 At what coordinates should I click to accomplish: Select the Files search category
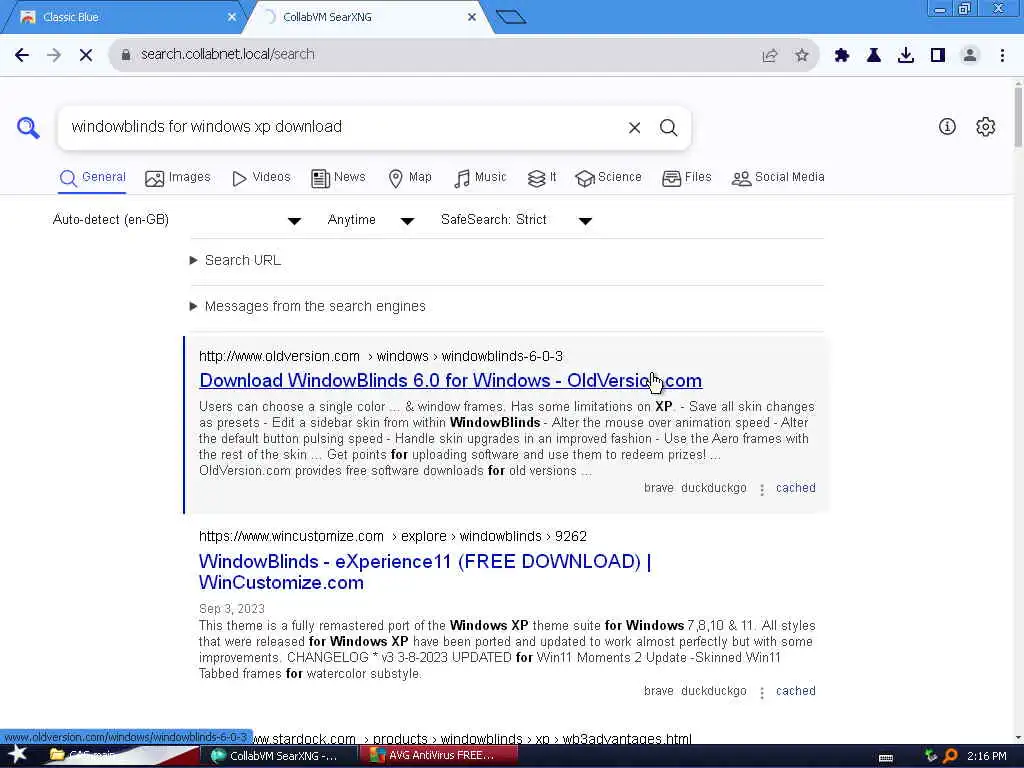coord(686,178)
